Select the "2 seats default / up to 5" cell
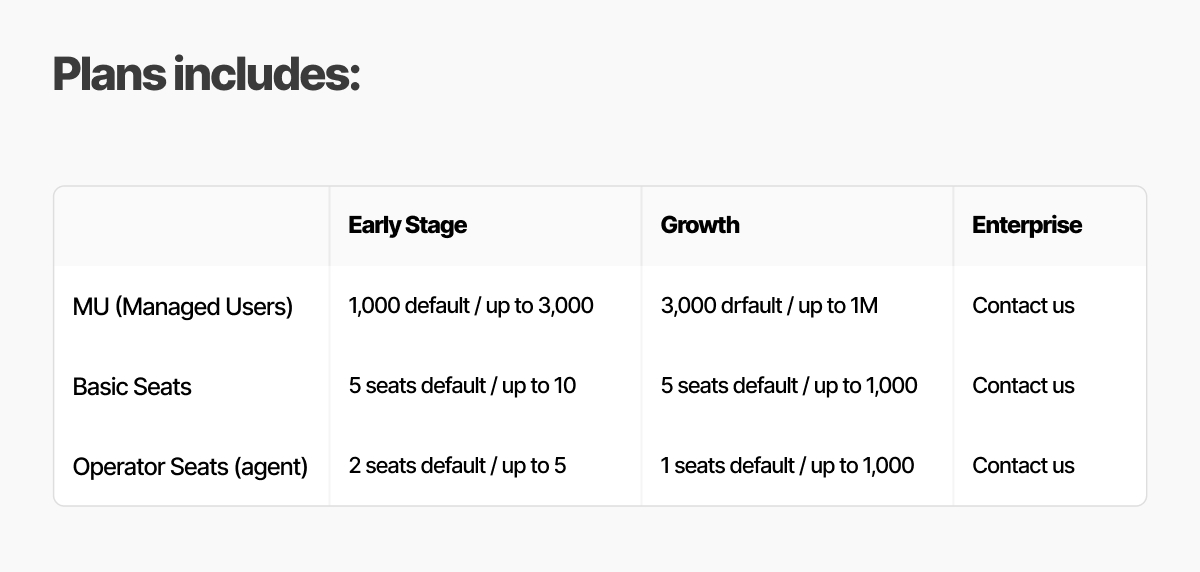The height and width of the screenshot is (572, 1200). 457,465
